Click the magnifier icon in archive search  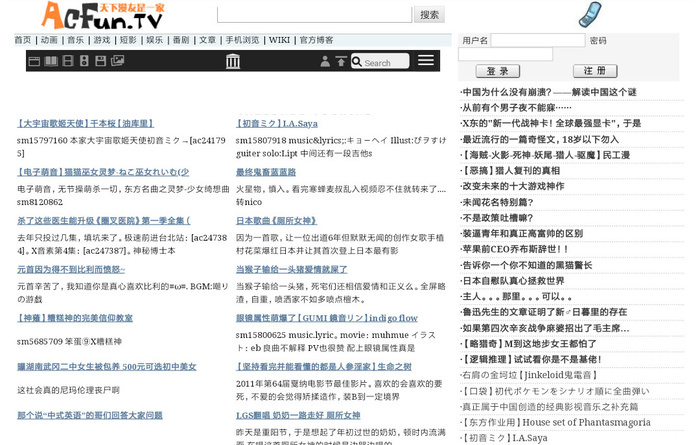[x=357, y=61]
